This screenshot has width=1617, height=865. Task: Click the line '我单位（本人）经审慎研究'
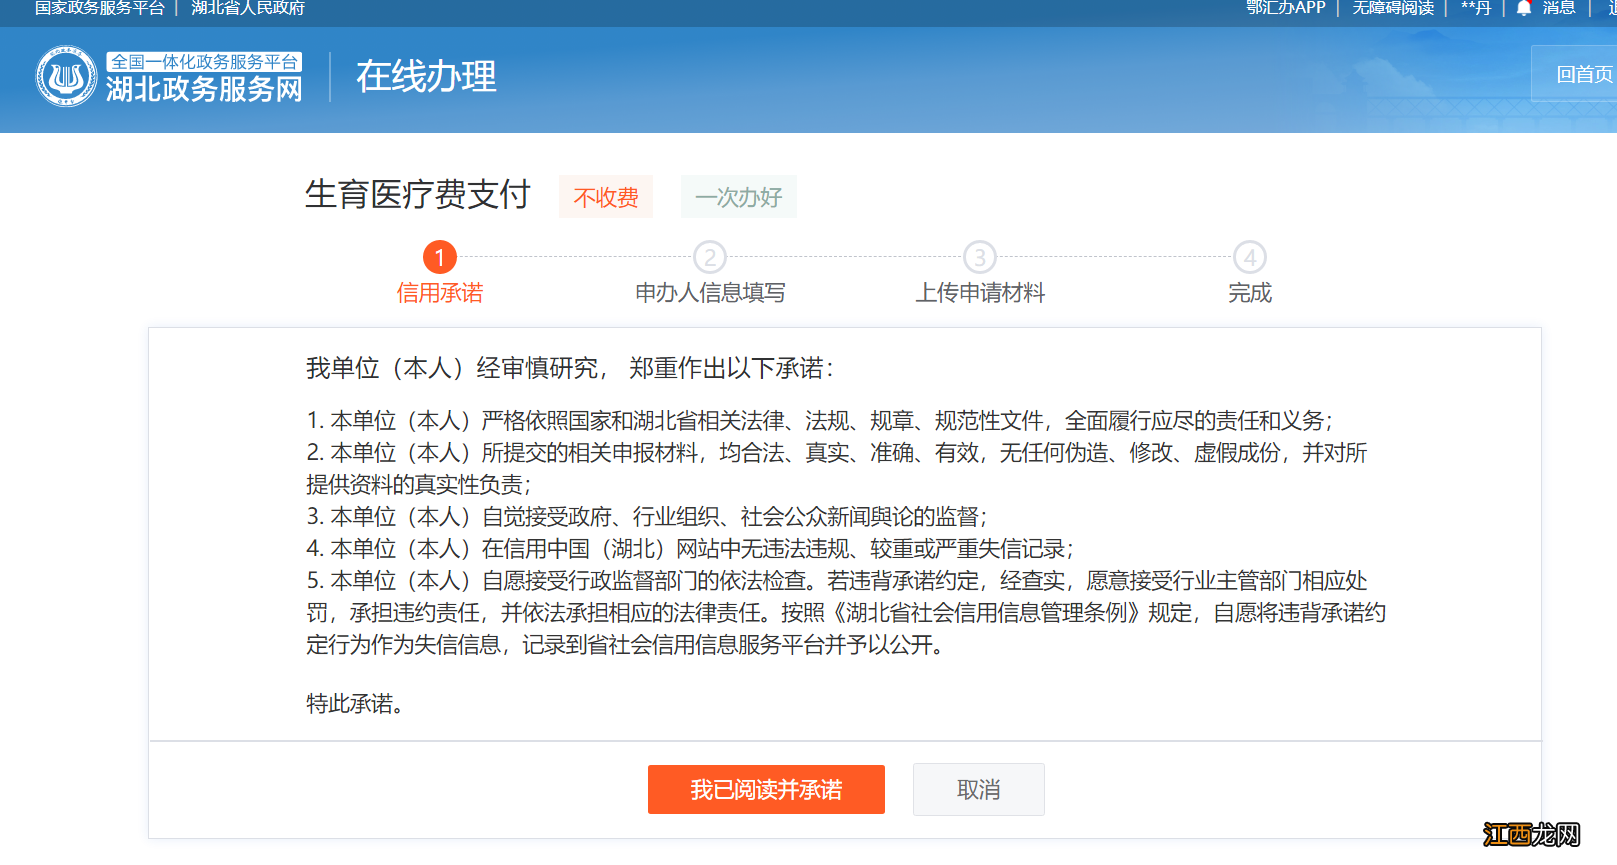click(x=569, y=368)
